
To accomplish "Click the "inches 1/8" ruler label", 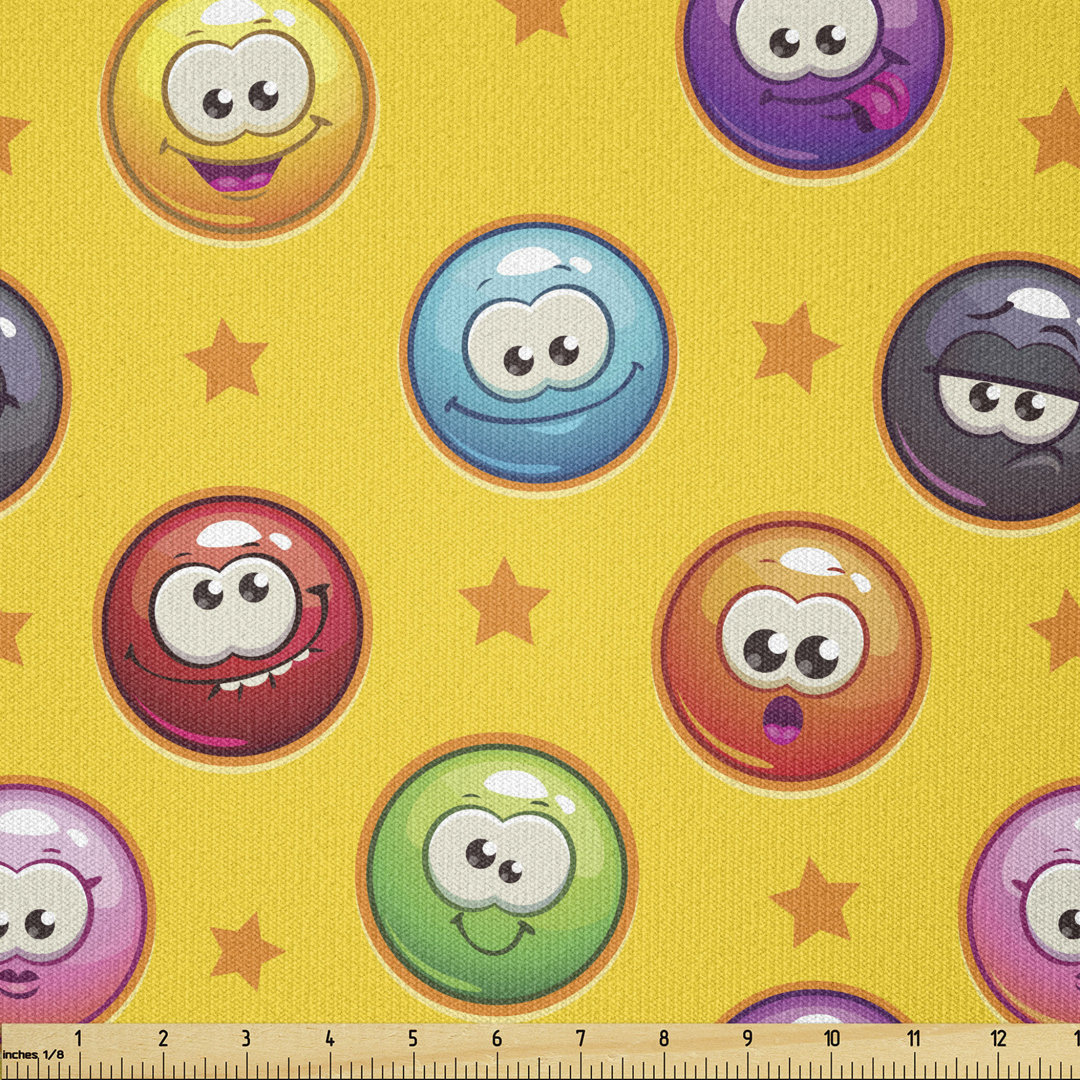I will coord(32,1053).
